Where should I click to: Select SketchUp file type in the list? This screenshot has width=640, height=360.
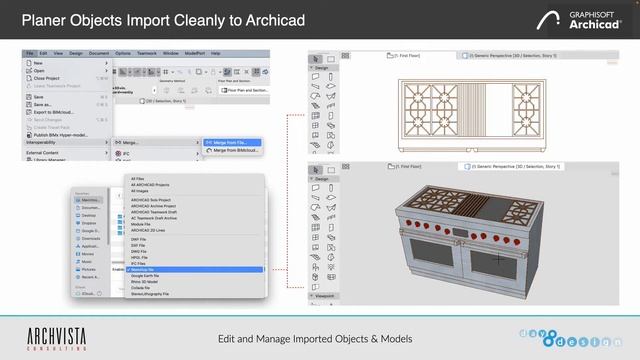[195, 270]
